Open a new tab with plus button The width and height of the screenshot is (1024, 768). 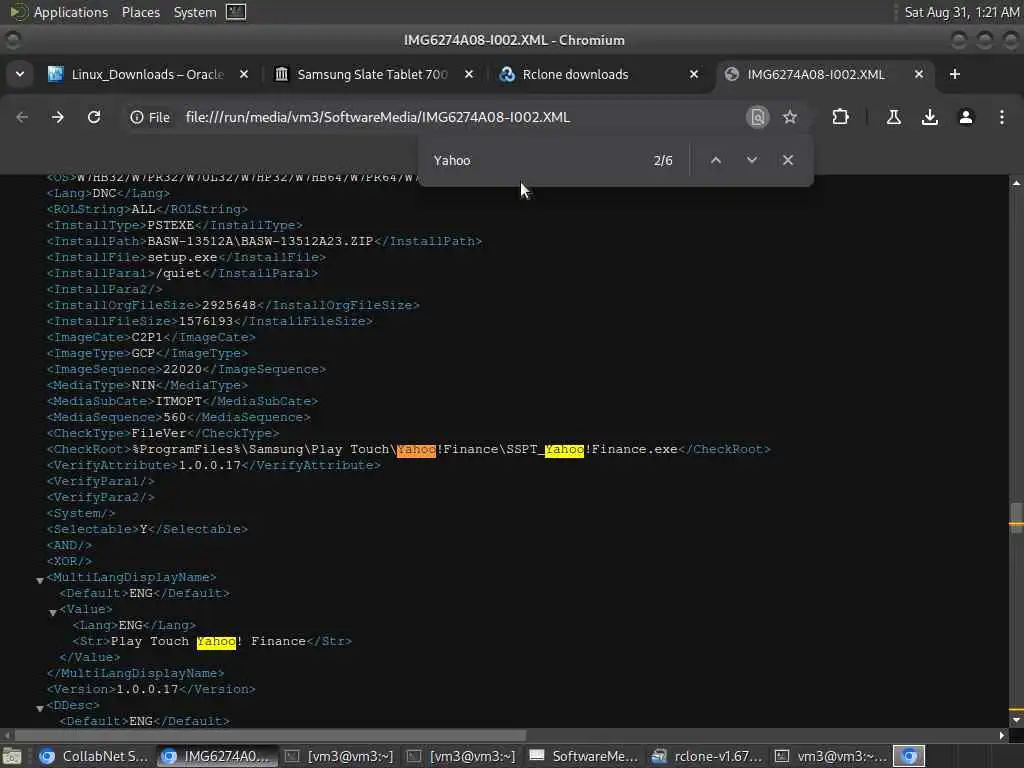(x=955, y=74)
